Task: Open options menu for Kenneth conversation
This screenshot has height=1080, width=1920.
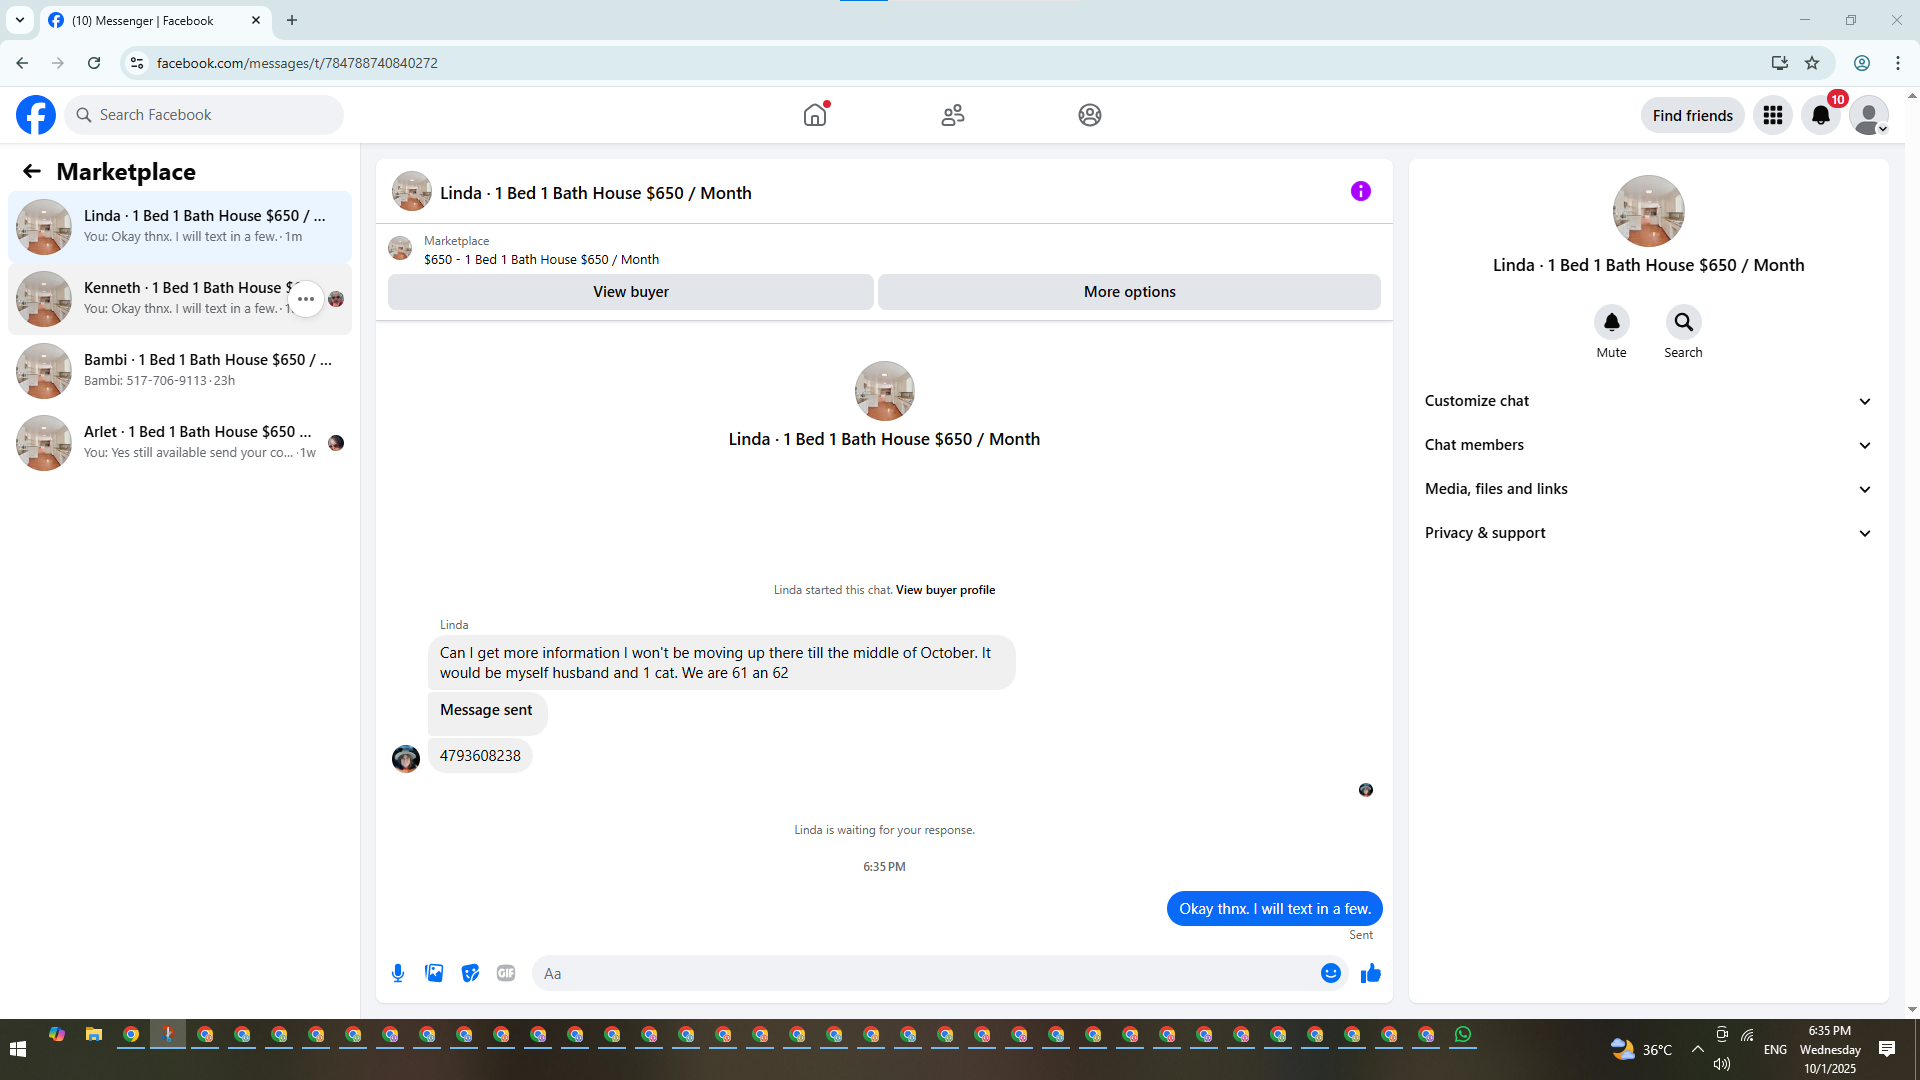Action: tap(306, 299)
